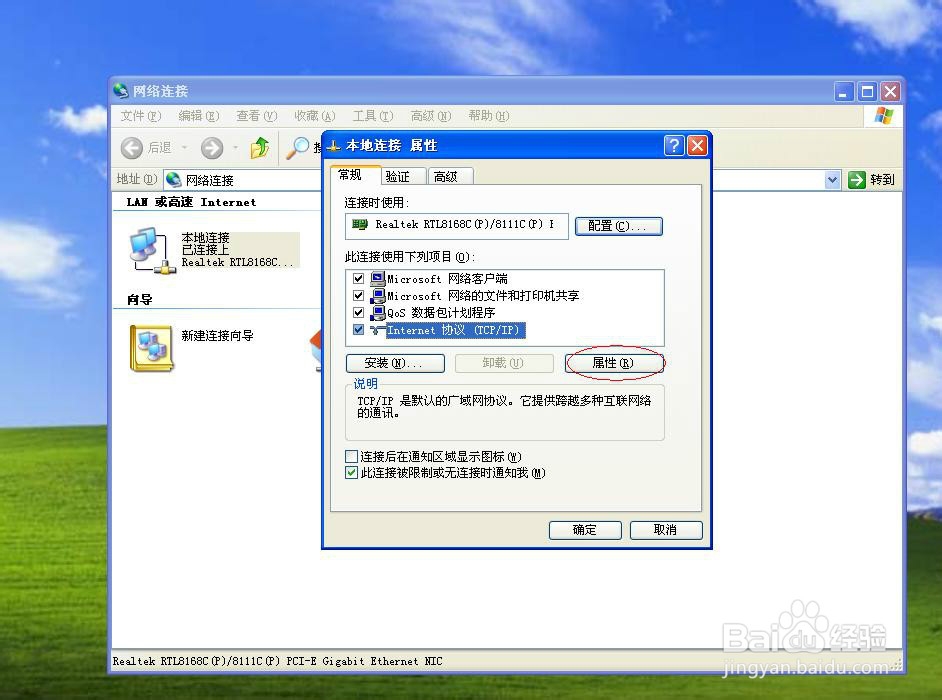942x700 pixels.
Task: Click the 配置(C)... button
Action: coord(619,227)
